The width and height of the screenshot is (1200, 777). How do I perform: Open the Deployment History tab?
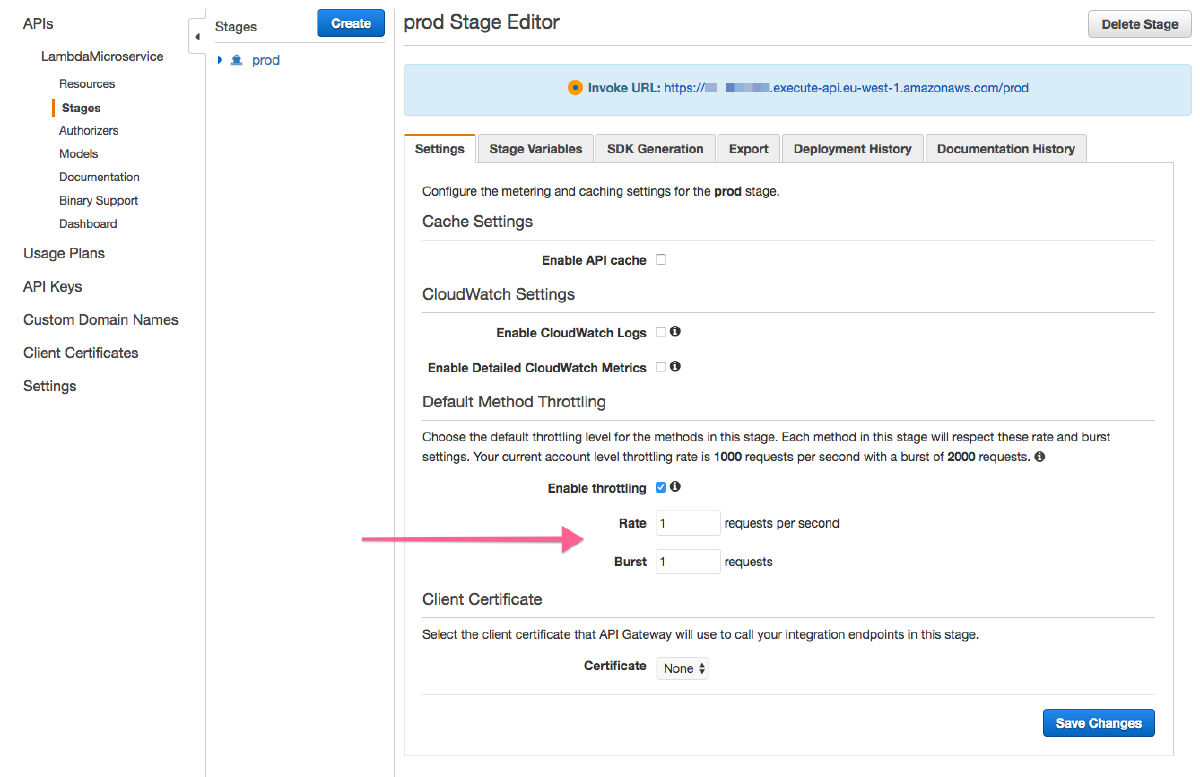point(852,148)
